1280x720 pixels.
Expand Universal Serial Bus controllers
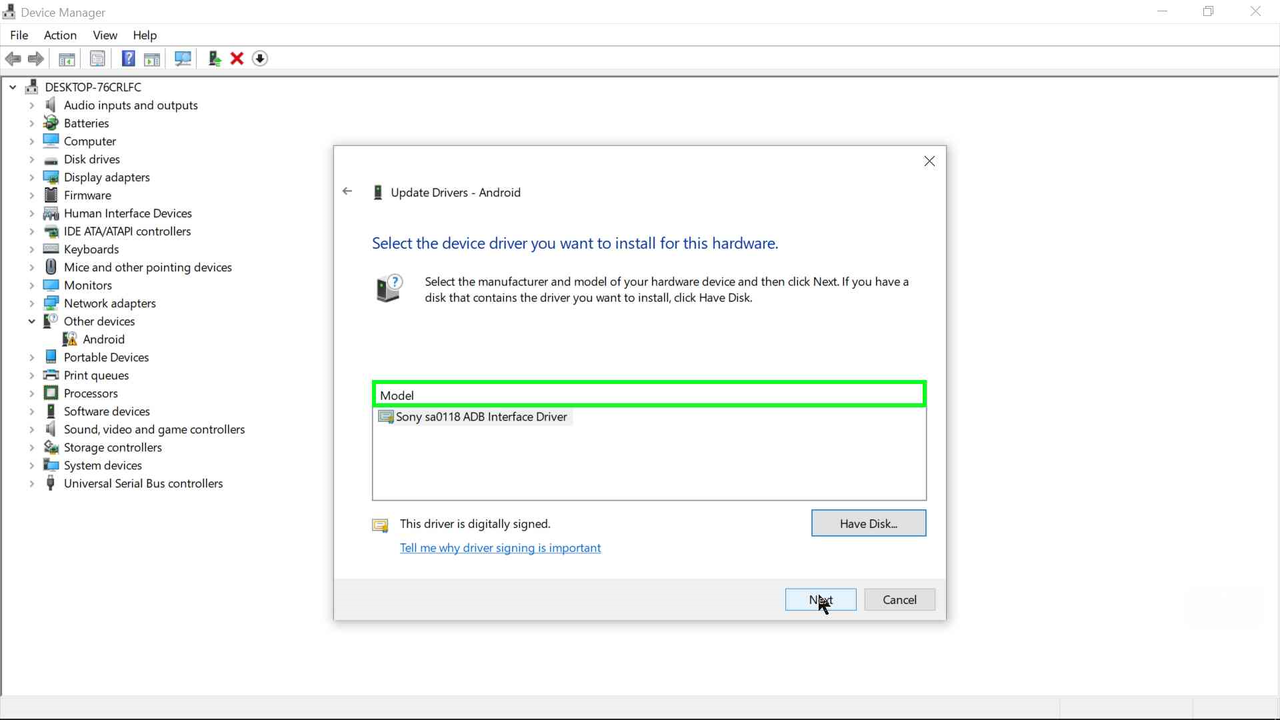pyautogui.click(x=32, y=483)
